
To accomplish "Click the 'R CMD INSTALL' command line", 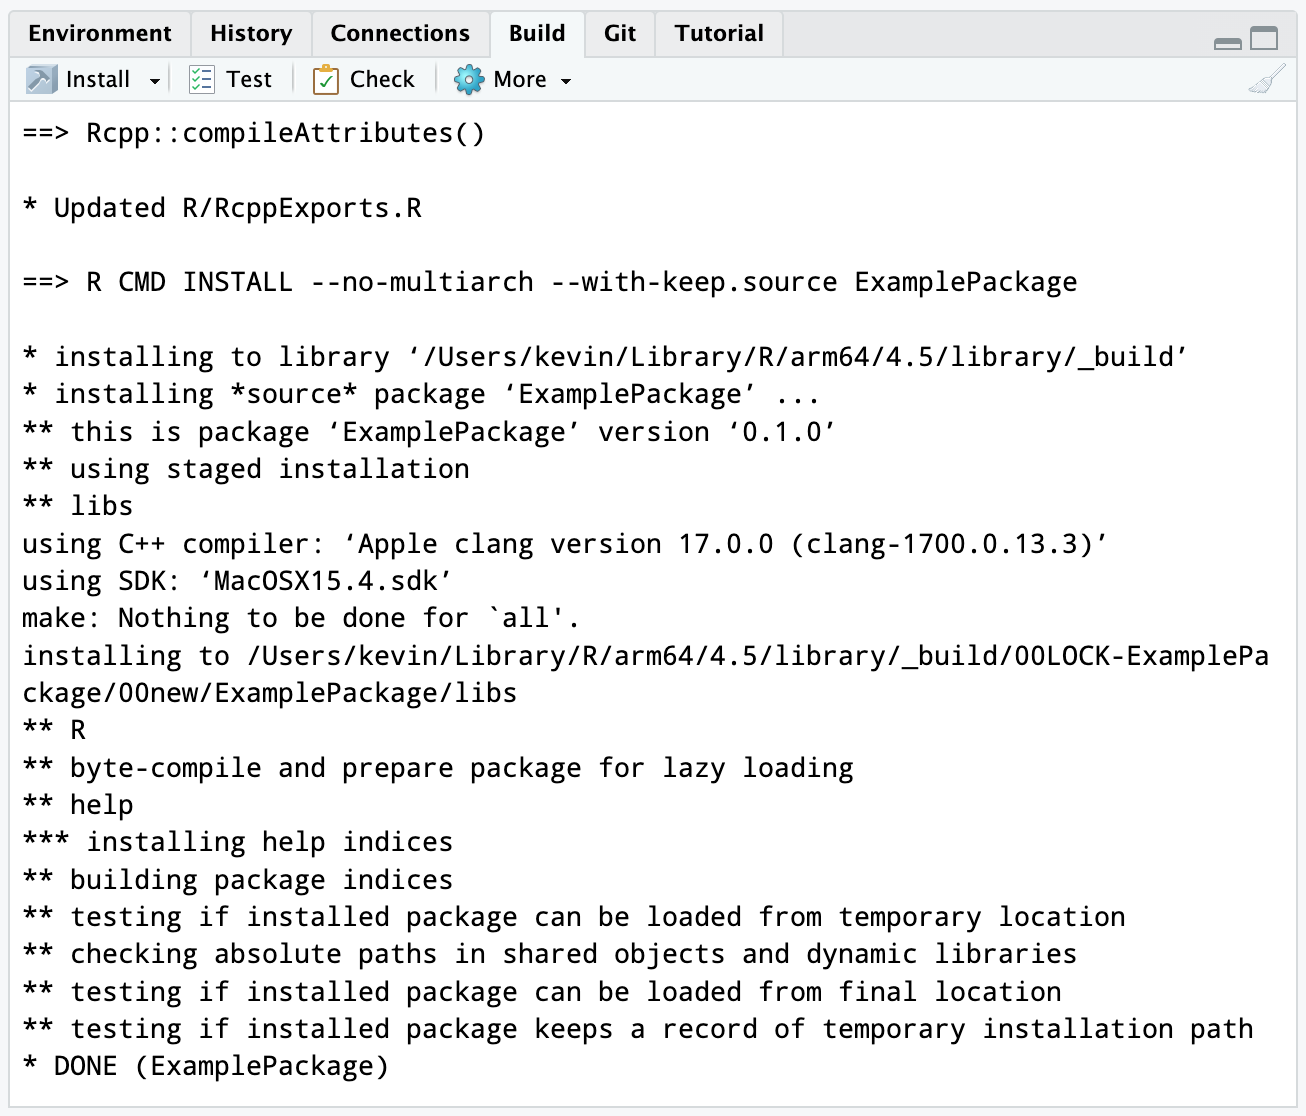I will 550,282.
